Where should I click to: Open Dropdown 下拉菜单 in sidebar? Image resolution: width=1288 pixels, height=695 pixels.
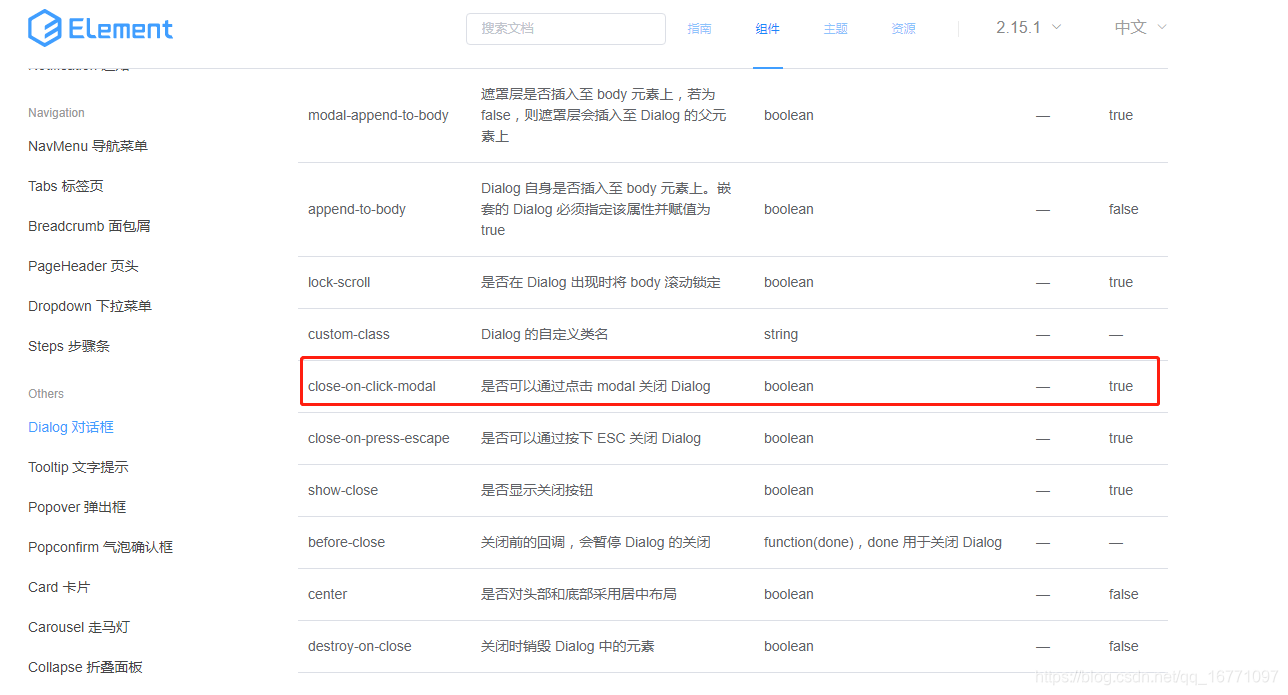pyautogui.click(x=90, y=306)
